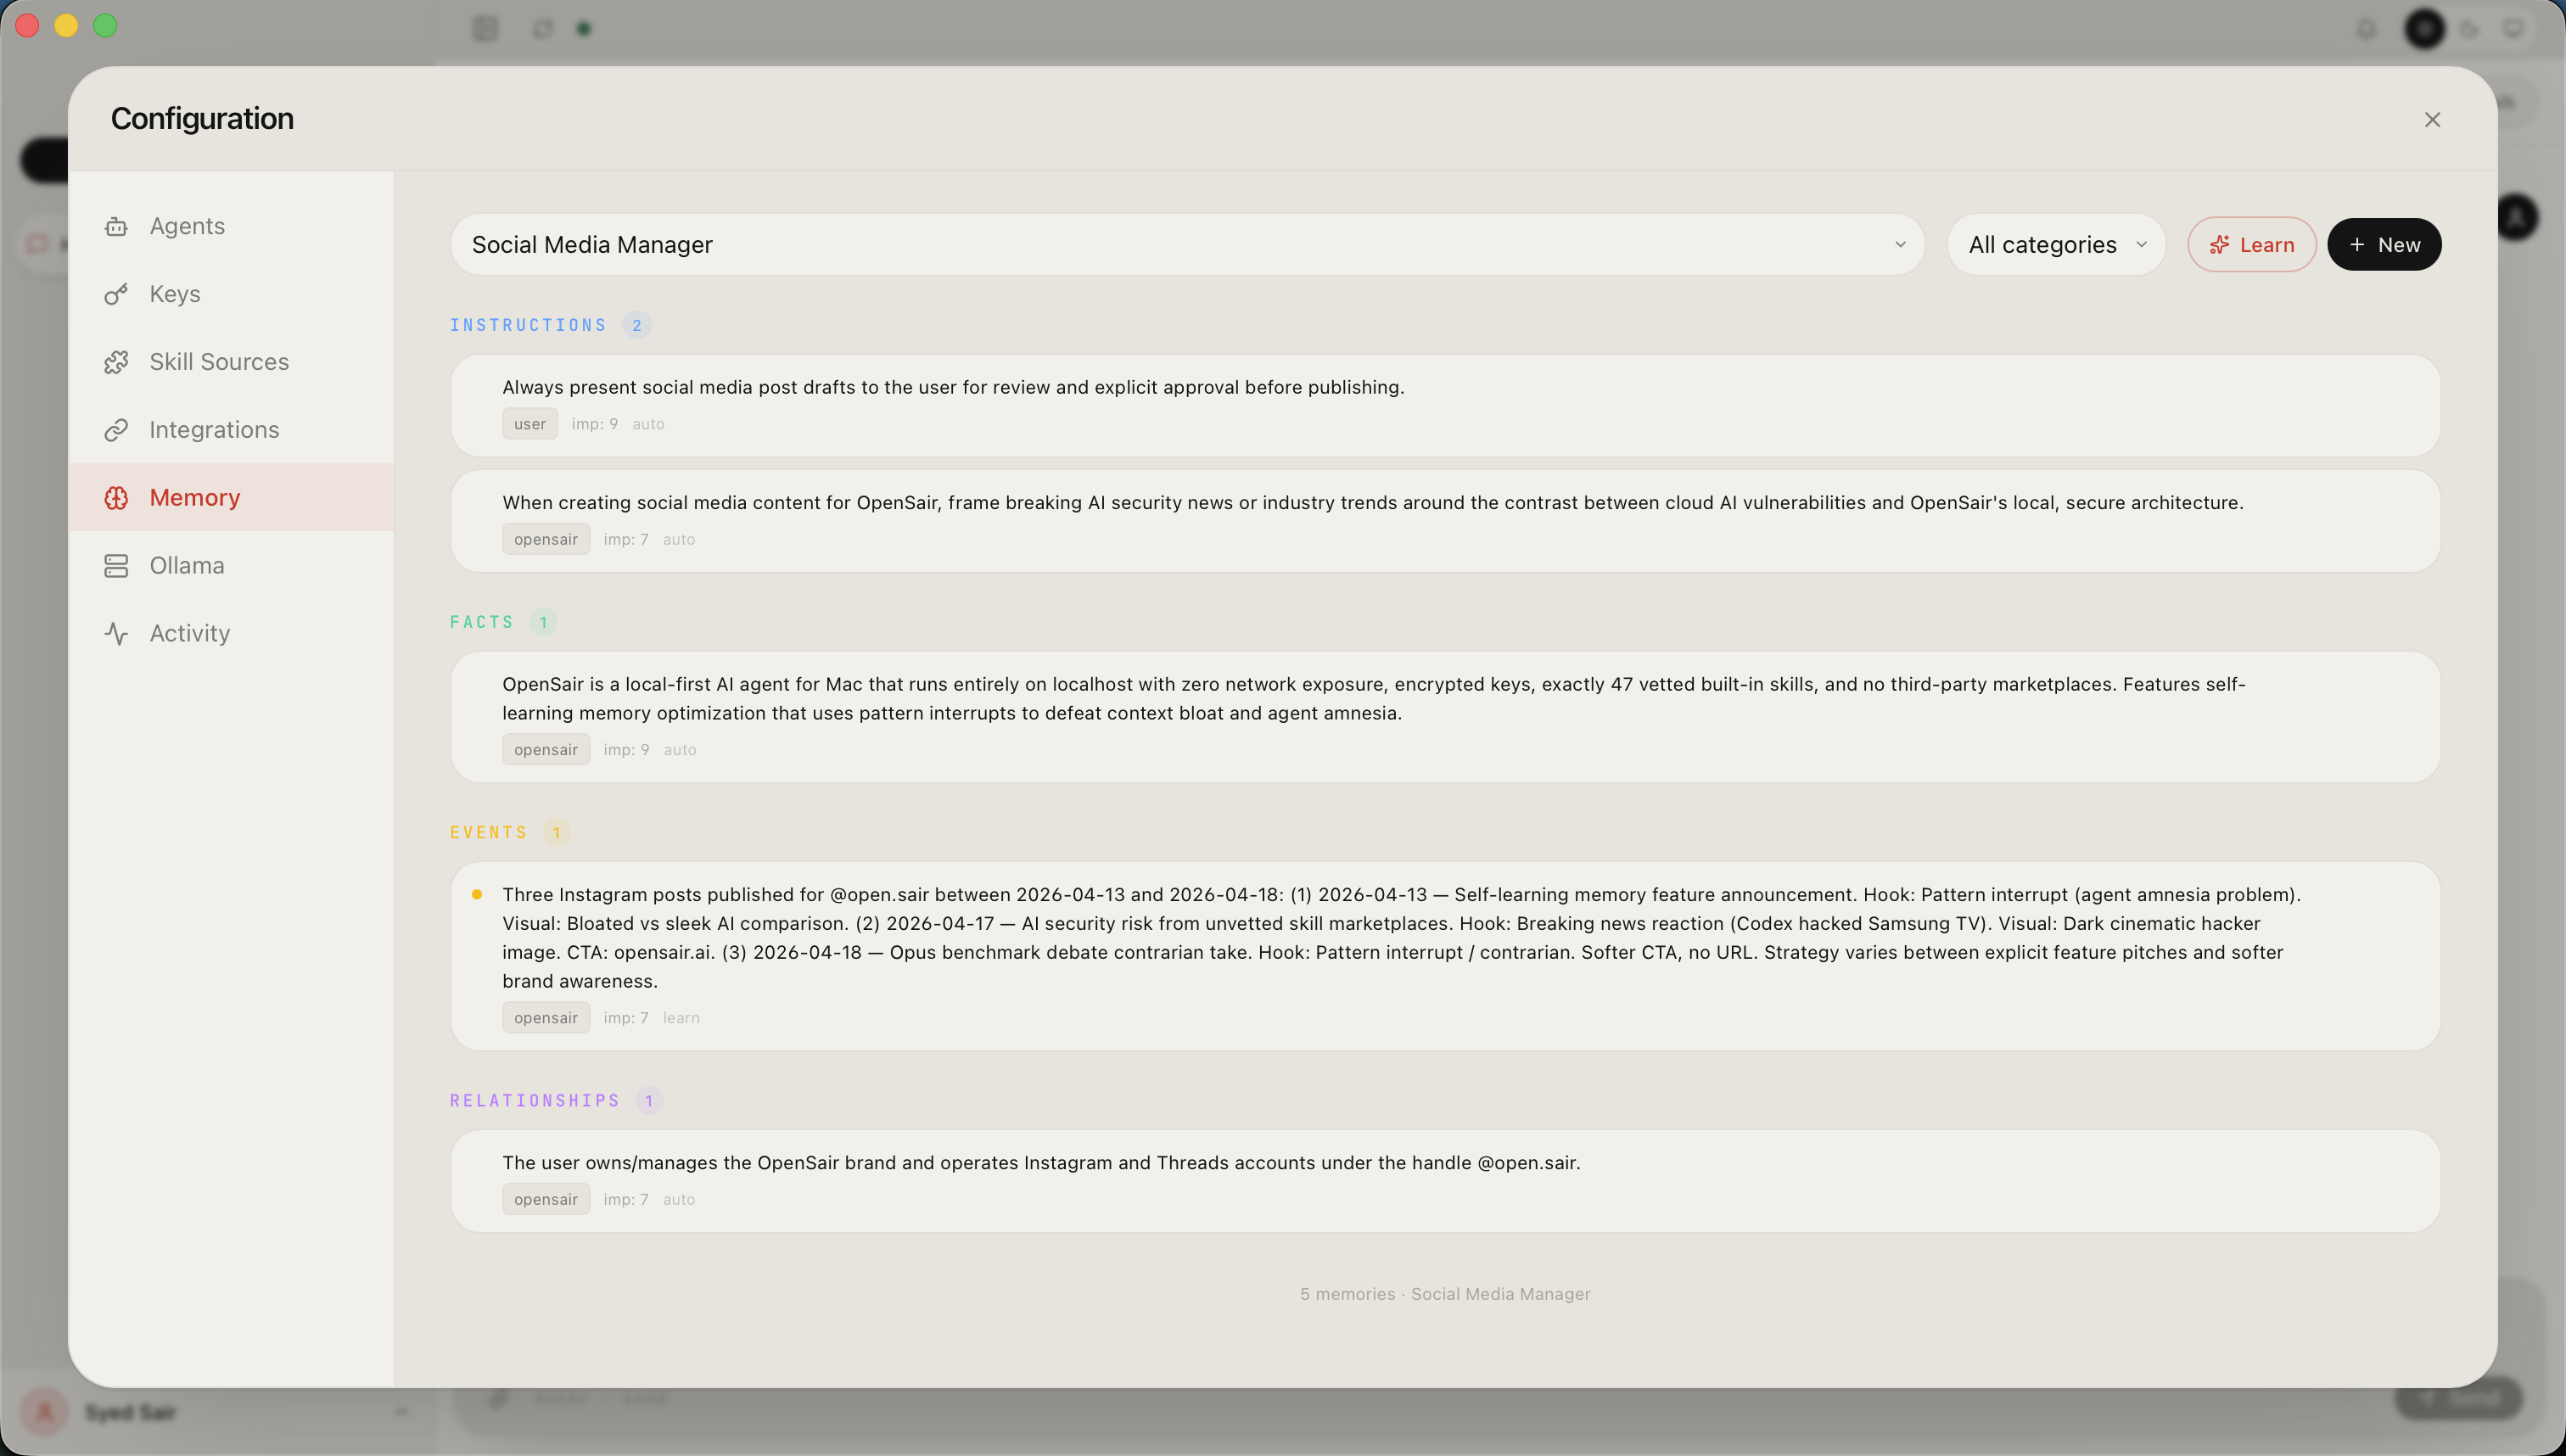Viewport: 2566px width, 1456px height.
Task: Open the Relationships memory about the @open.sair handle
Action: tap(1444, 1180)
